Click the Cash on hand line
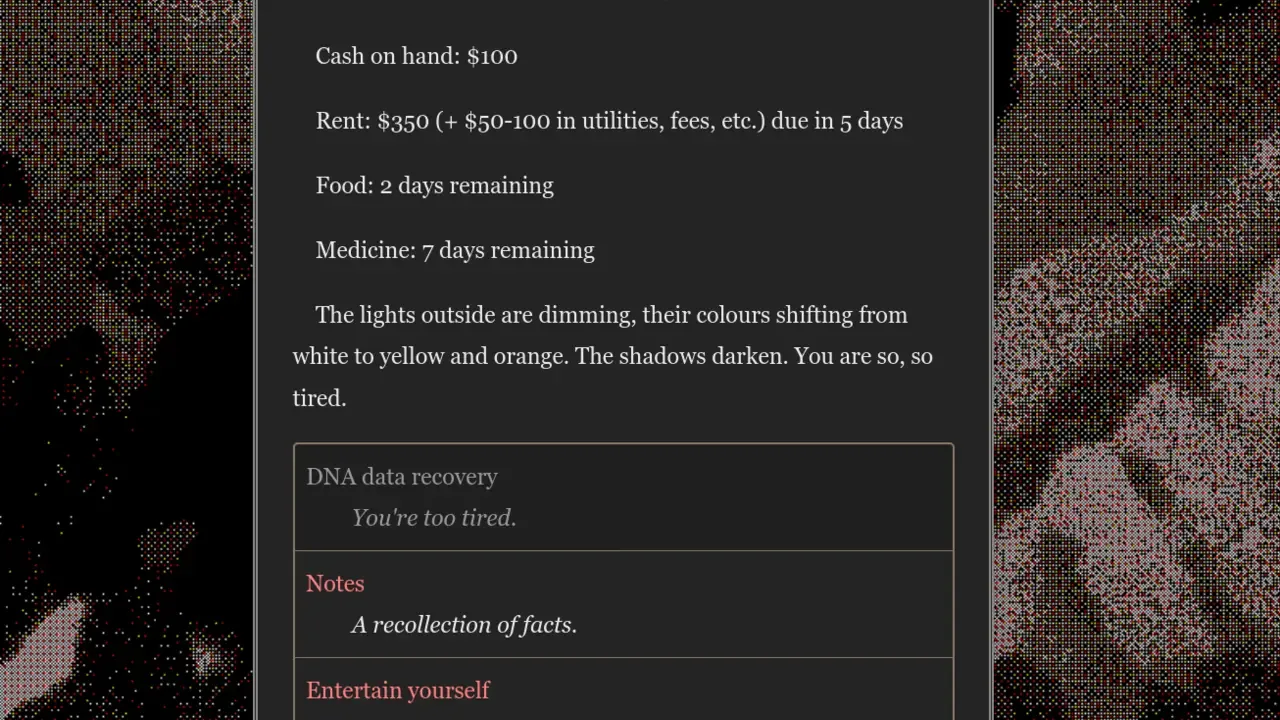 pyautogui.click(x=416, y=56)
